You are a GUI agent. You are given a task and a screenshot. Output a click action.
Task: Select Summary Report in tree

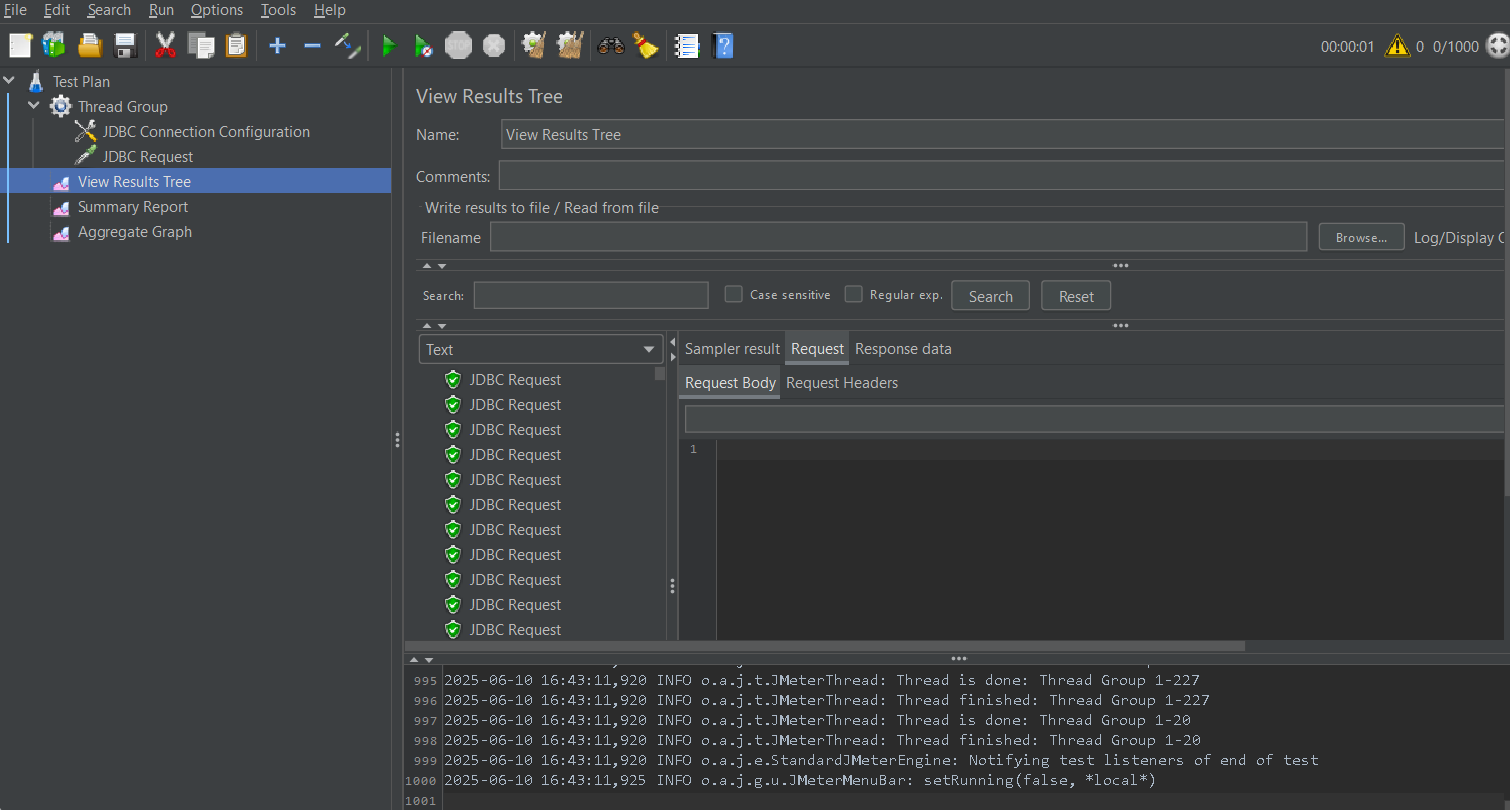(133, 206)
